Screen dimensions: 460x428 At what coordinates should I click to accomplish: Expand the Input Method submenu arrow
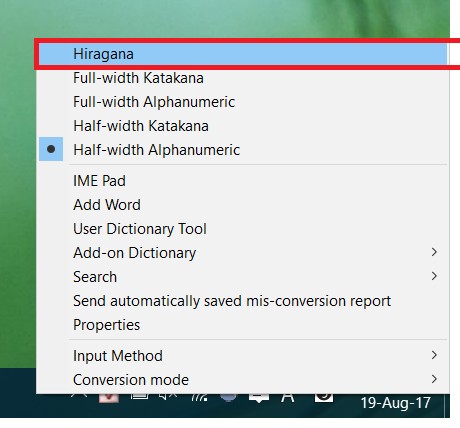click(434, 355)
